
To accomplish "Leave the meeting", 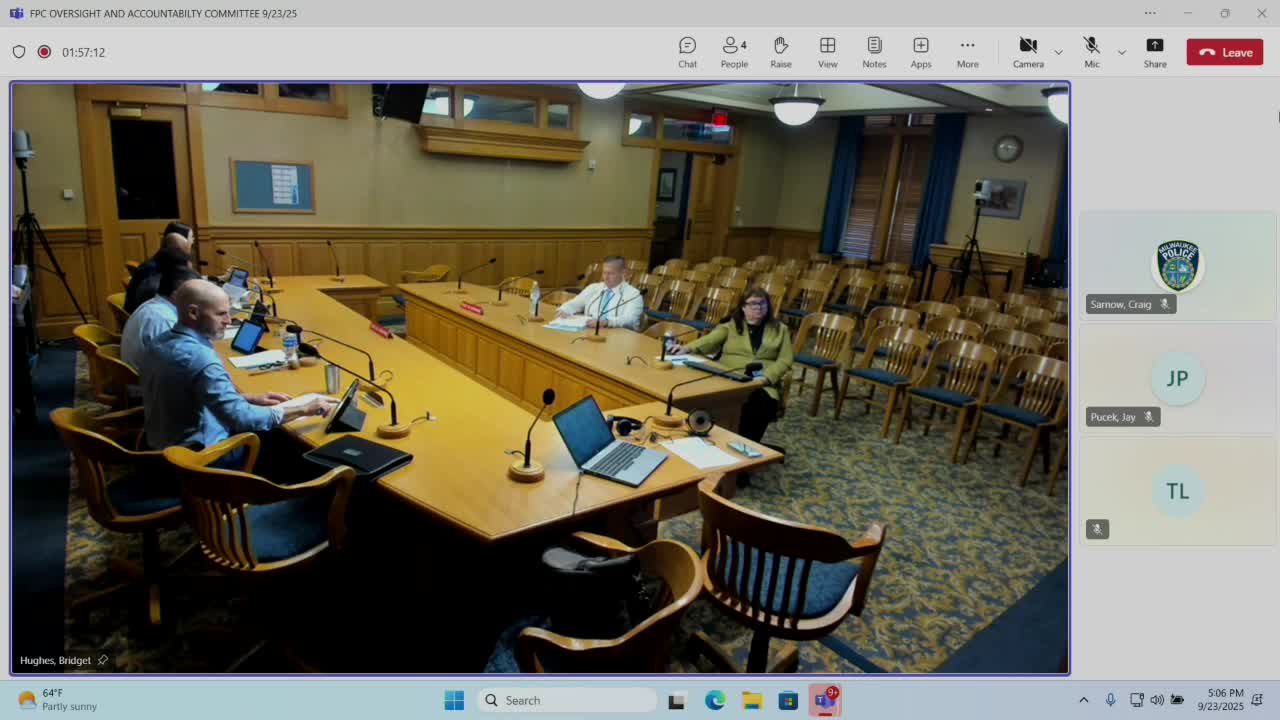I will click(x=1225, y=52).
